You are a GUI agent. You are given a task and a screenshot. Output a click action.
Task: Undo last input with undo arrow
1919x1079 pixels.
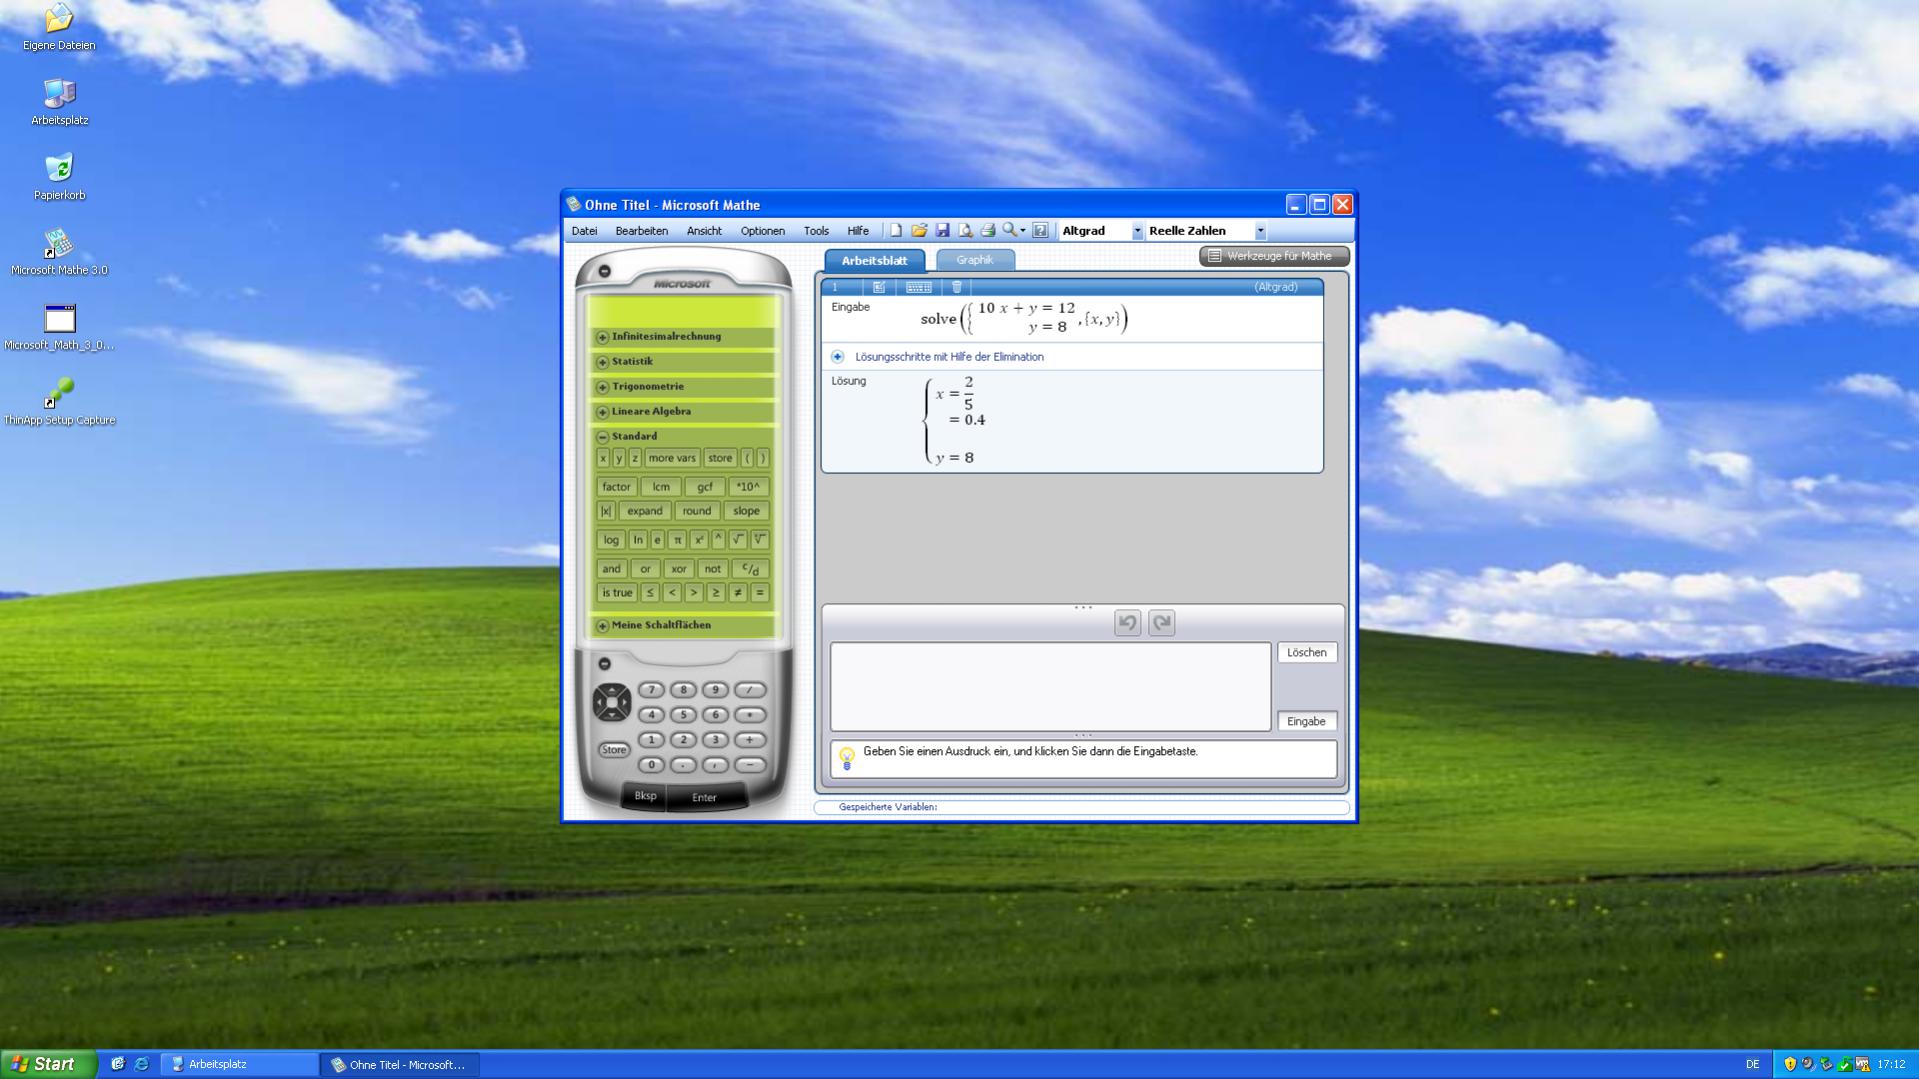tap(1127, 623)
